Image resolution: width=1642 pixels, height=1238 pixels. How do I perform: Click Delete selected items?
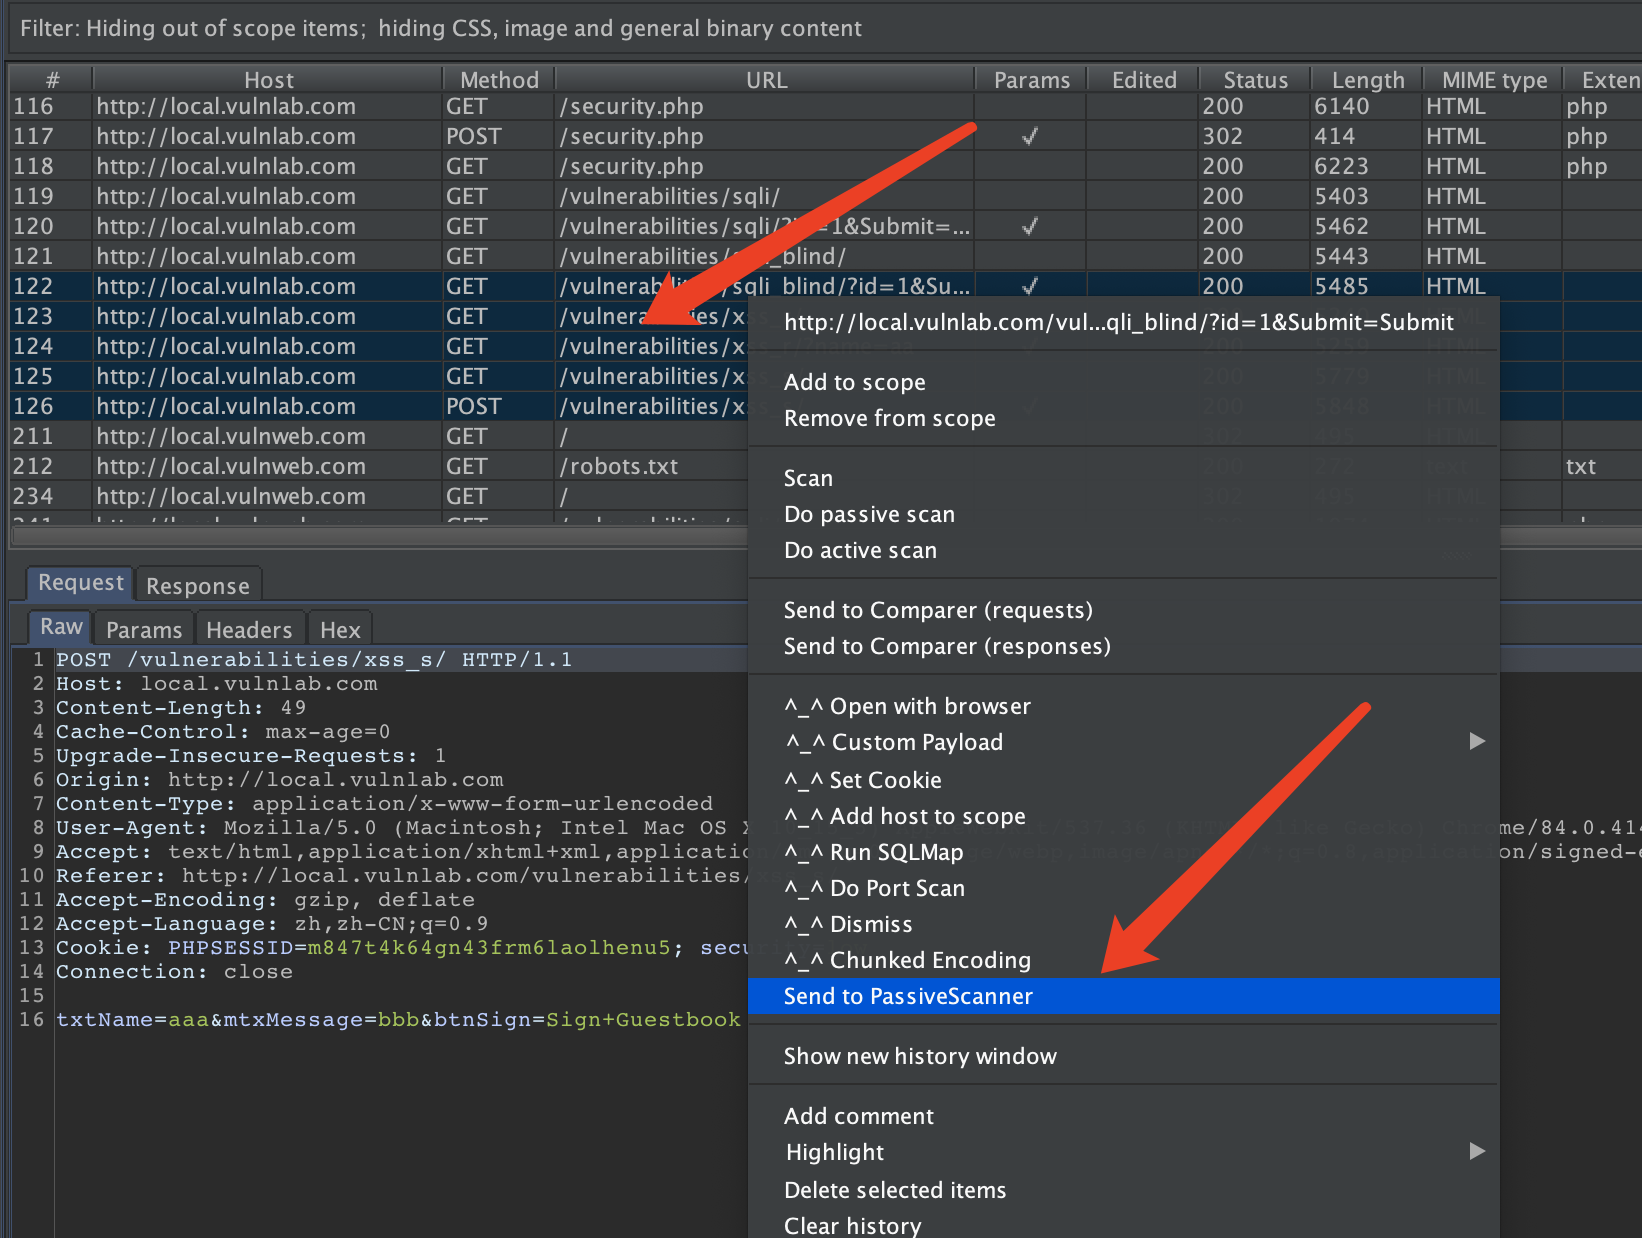click(x=894, y=1190)
